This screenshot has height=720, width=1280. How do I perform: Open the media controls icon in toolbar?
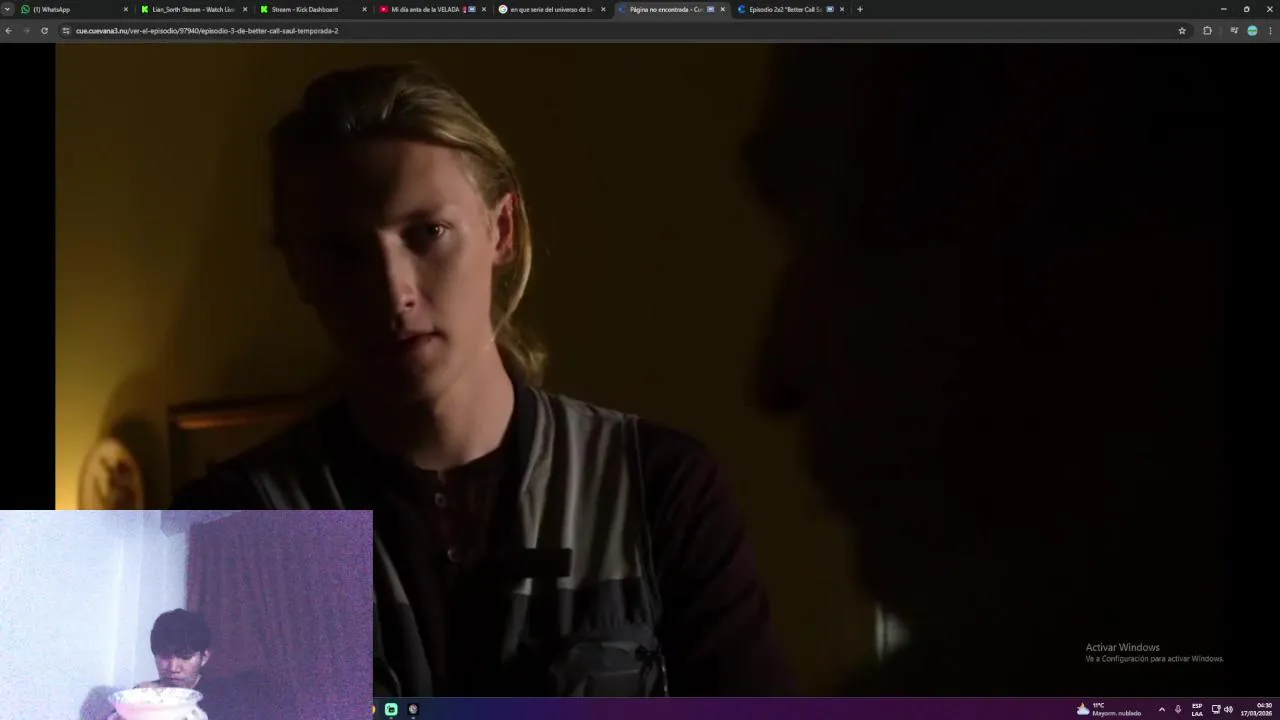[x=1234, y=31]
